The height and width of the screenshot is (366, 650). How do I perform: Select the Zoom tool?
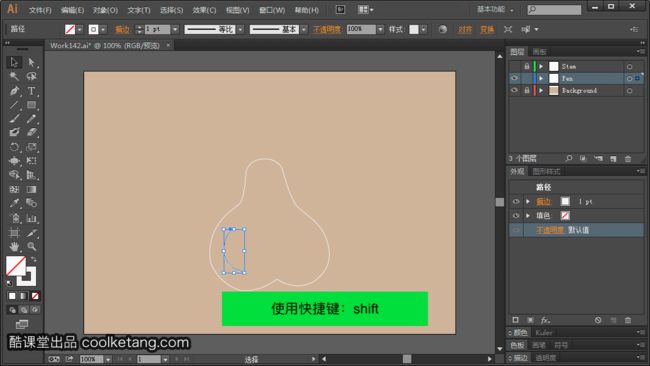pyautogui.click(x=31, y=247)
